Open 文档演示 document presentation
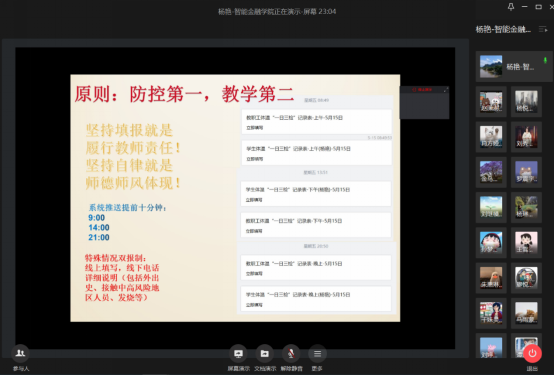 tap(265, 354)
